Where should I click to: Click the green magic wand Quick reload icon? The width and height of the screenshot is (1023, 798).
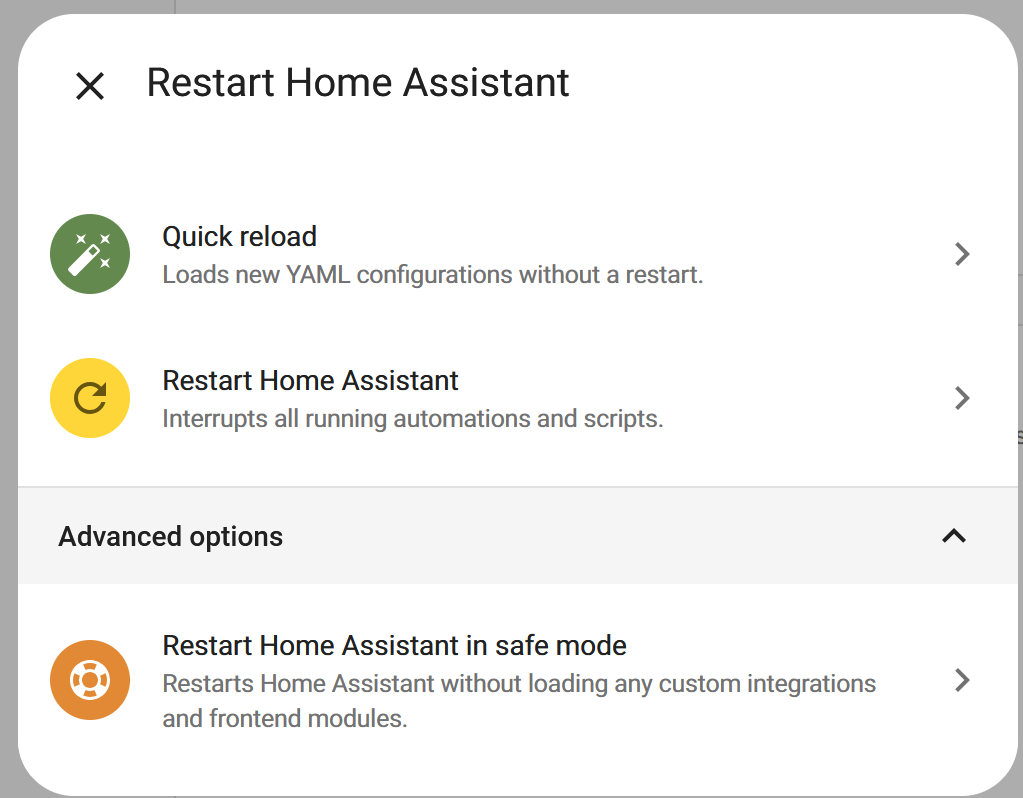(x=90, y=254)
